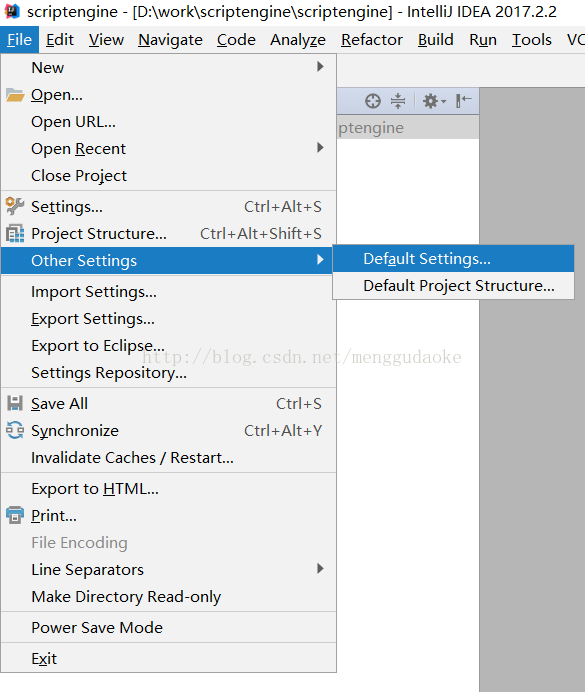Image resolution: width=585 pixels, height=692 pixels.
Task: Open Project Structure... menu entry
Action: [x=169, y=233]
